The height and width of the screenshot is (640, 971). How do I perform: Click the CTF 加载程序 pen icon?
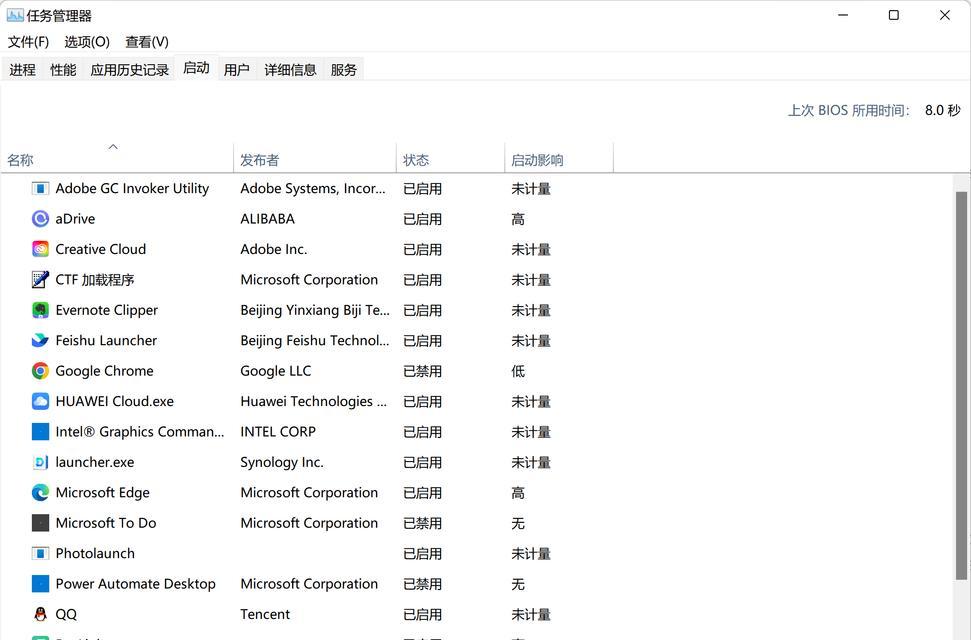(x=40, y=279)
